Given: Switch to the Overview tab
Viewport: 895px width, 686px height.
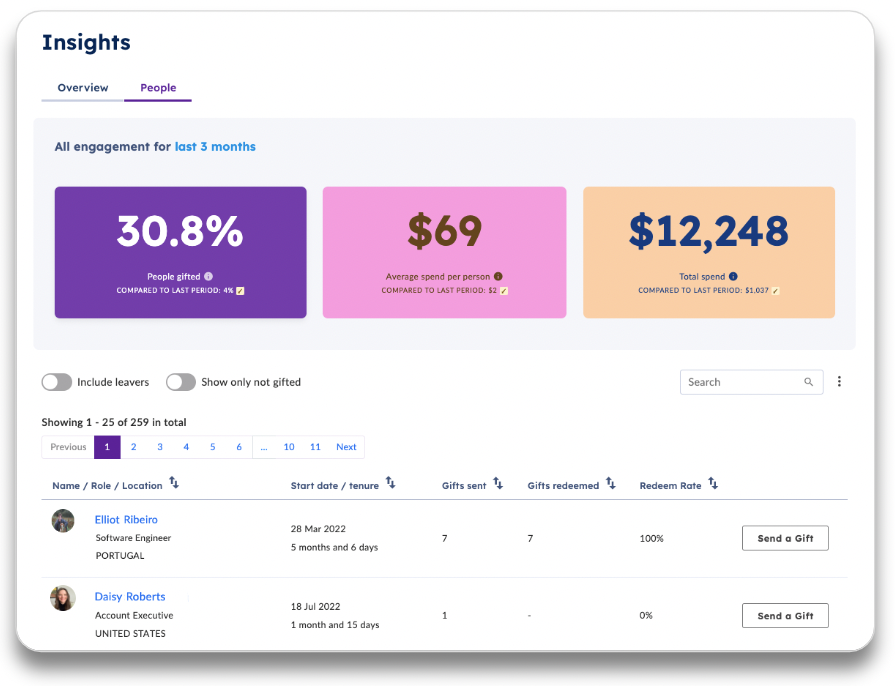Looking at the screenshot, I should (x=83, y=88).
